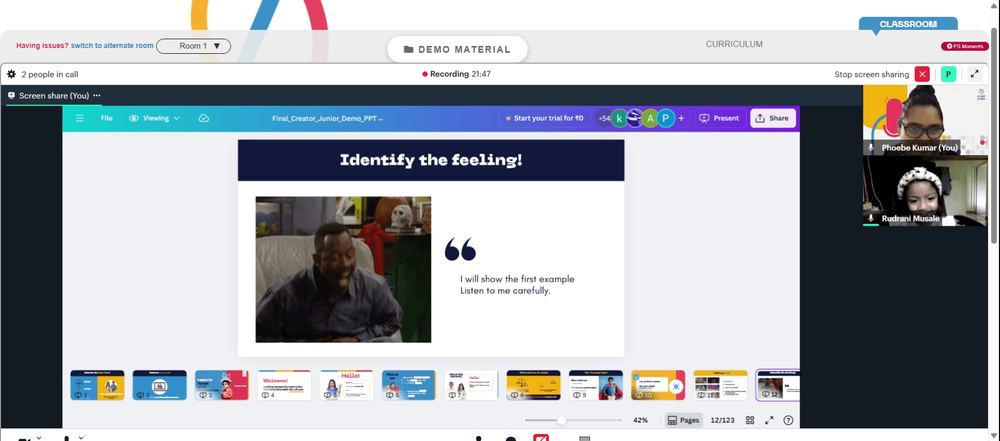Screen dimensions: 1000x441
Task: Open the CLASSROOM tab
Action: (x=908, y=24)
